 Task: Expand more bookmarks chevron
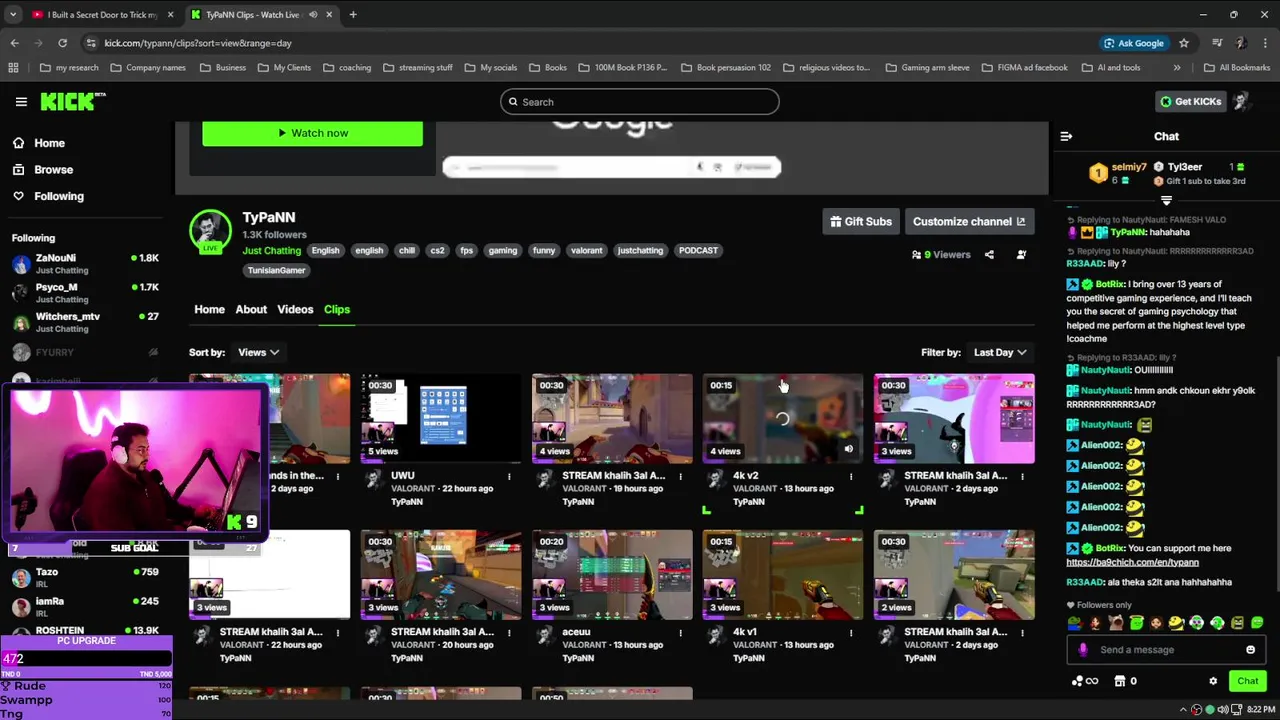(x=1177, y=68)
